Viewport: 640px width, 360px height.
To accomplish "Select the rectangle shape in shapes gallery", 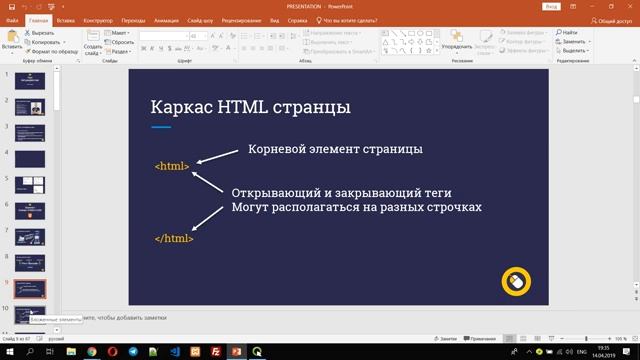I will [x=411, y=33].
